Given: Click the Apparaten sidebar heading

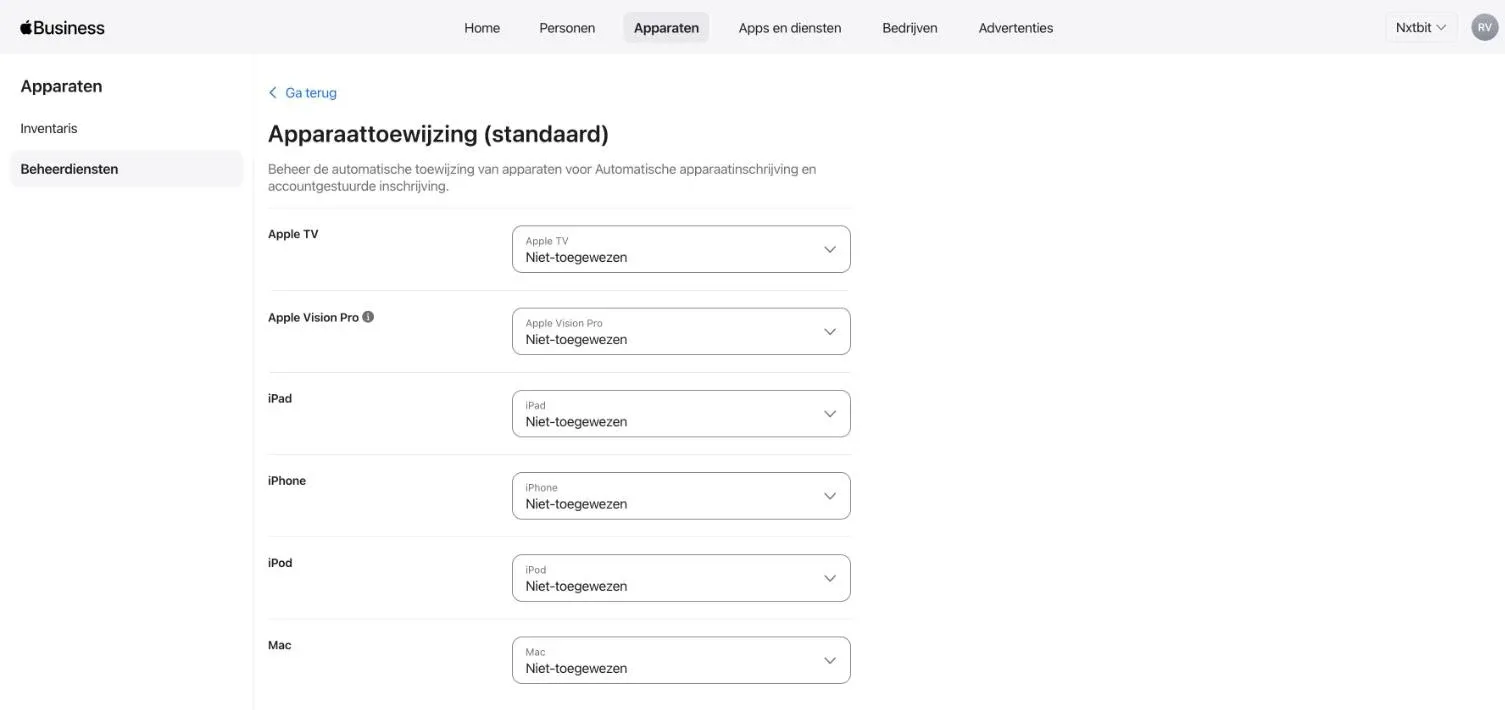Looking at the screenshot, I should [61, 86].
